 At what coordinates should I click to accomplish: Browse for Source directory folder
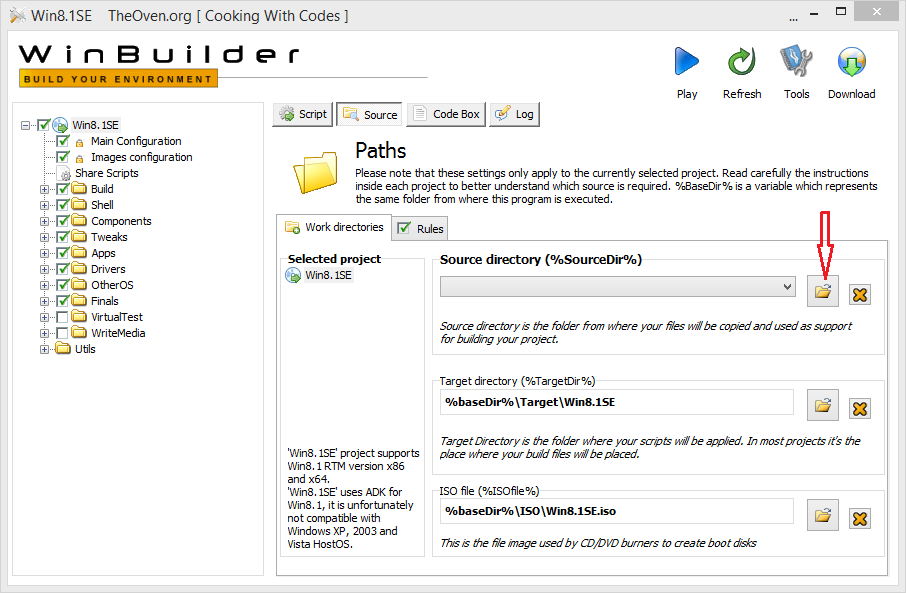click(823, 291)
